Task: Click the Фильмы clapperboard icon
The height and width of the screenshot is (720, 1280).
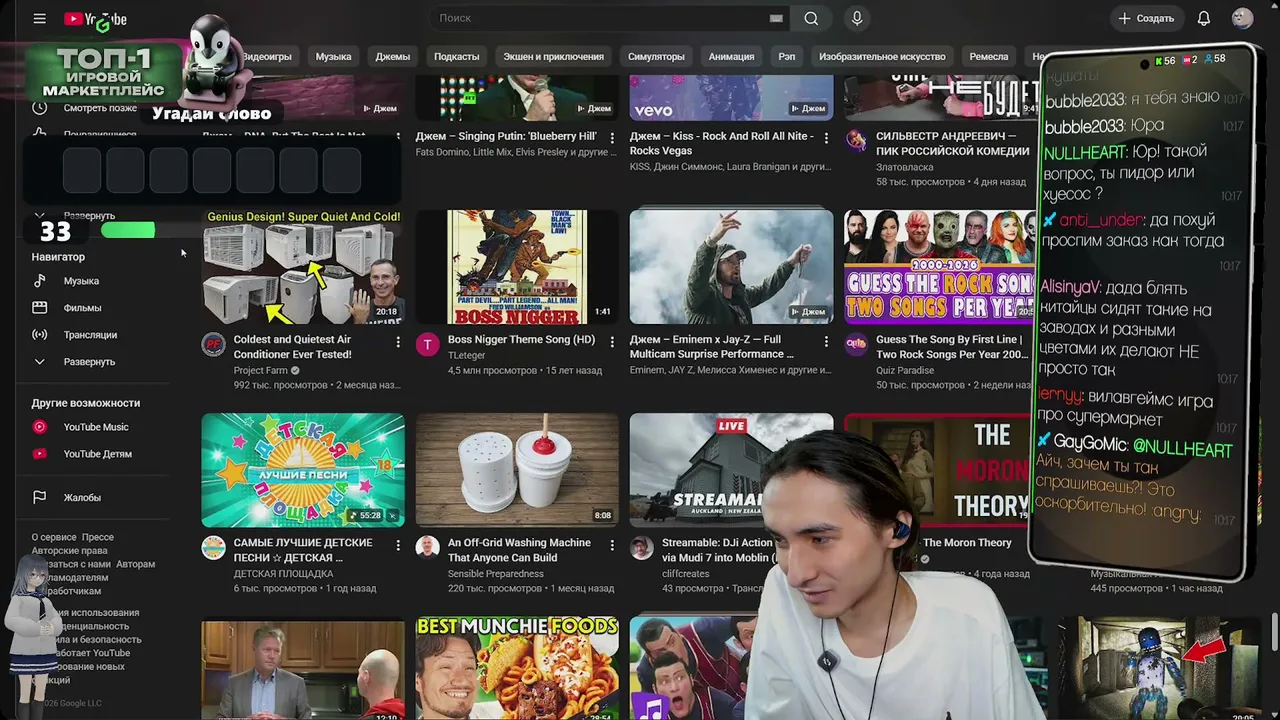Action: 40,308
